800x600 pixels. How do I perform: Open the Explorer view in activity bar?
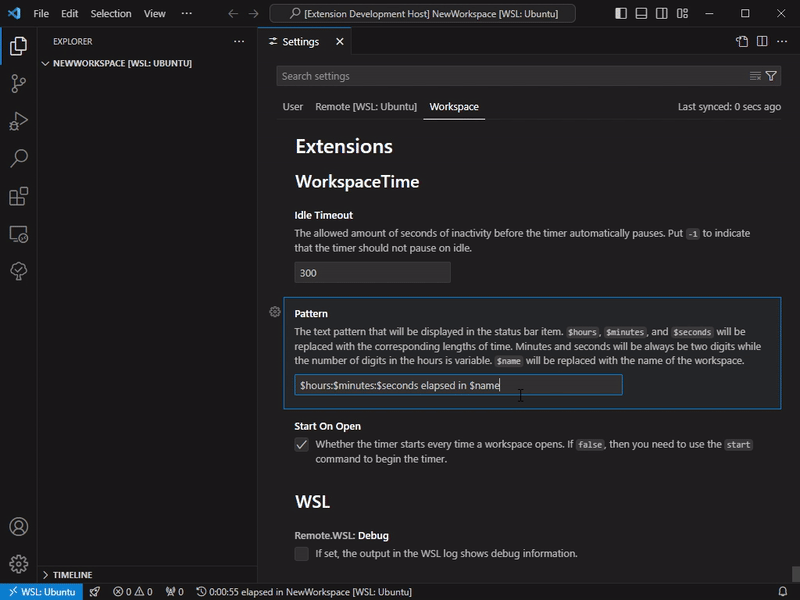[x=18, y=46]
